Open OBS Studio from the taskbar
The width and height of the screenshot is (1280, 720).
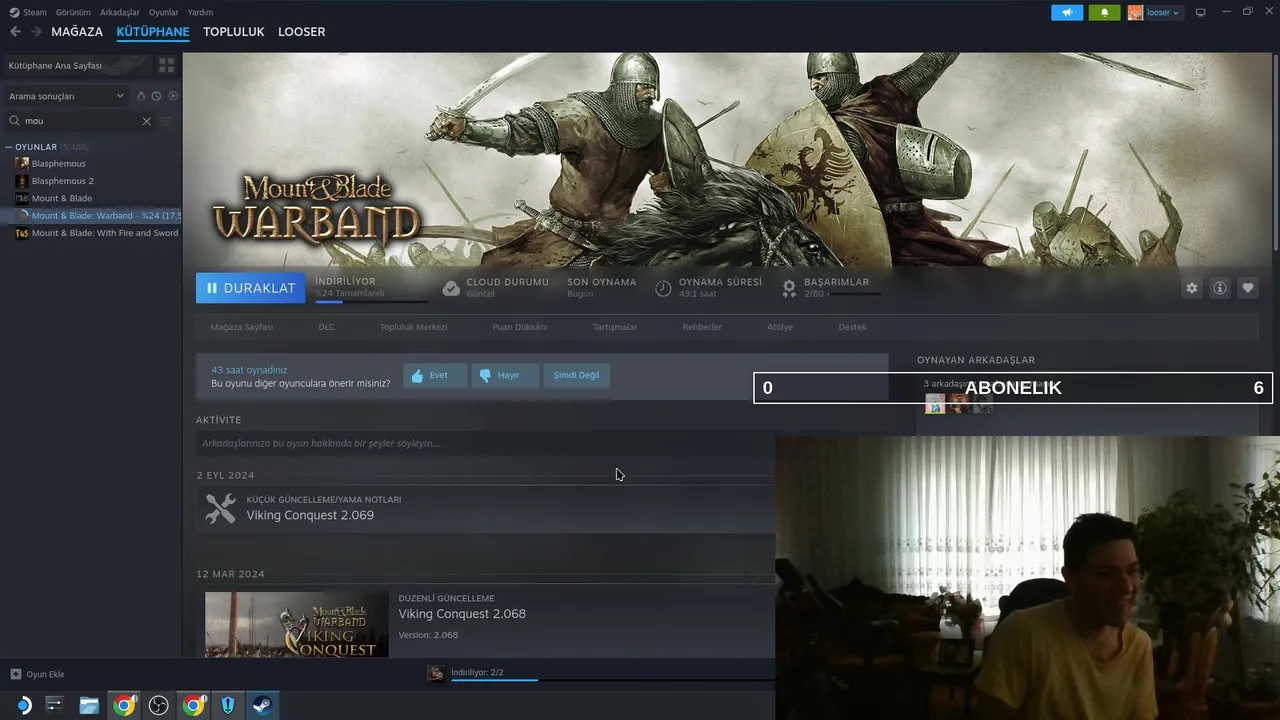158,705
